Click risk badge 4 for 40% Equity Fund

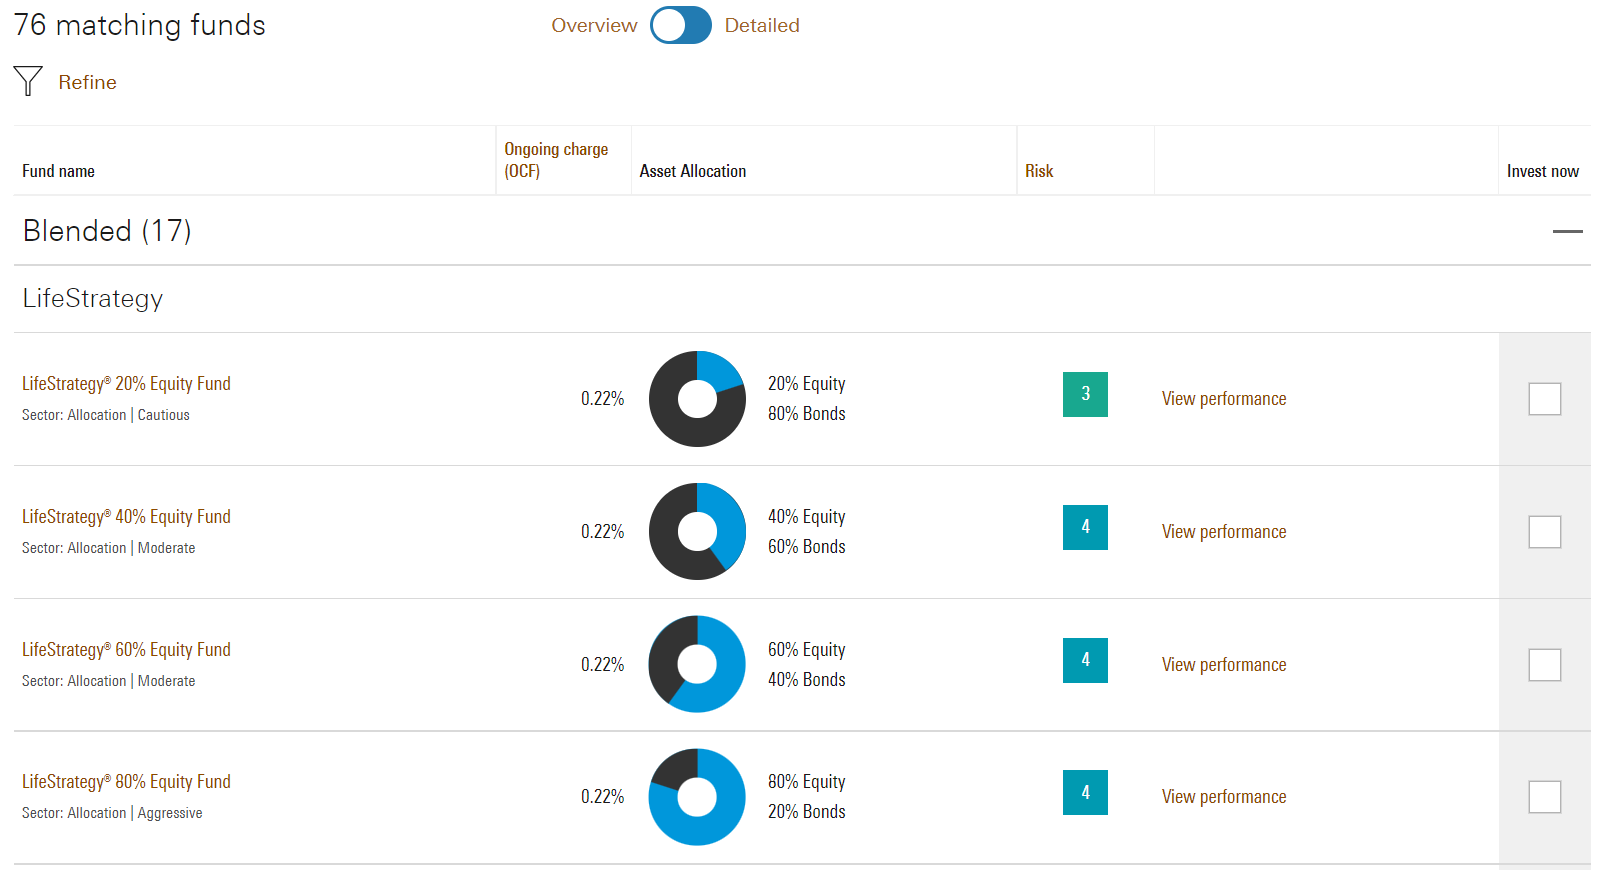[x=1085, y=527]
